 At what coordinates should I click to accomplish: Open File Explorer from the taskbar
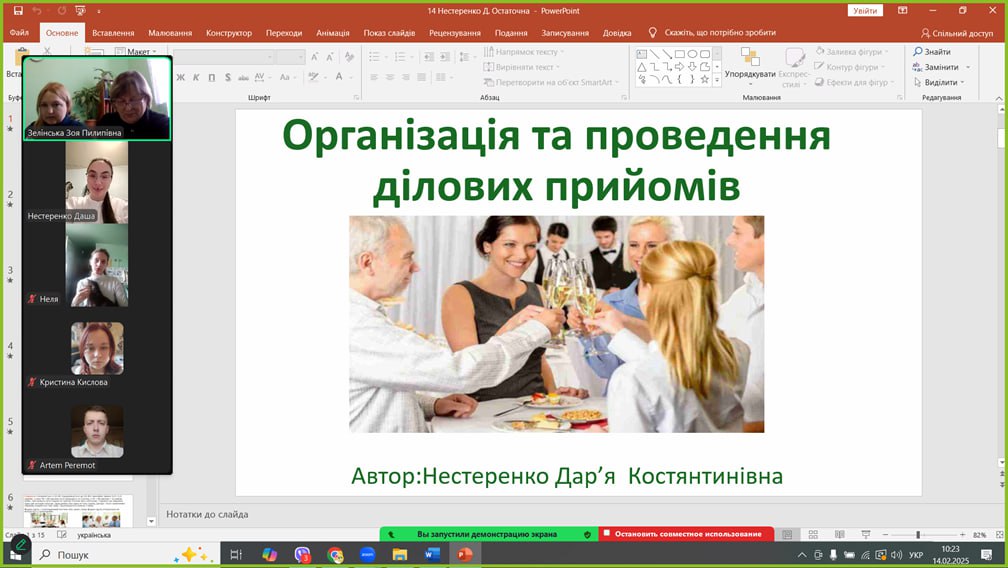[400, 554]
